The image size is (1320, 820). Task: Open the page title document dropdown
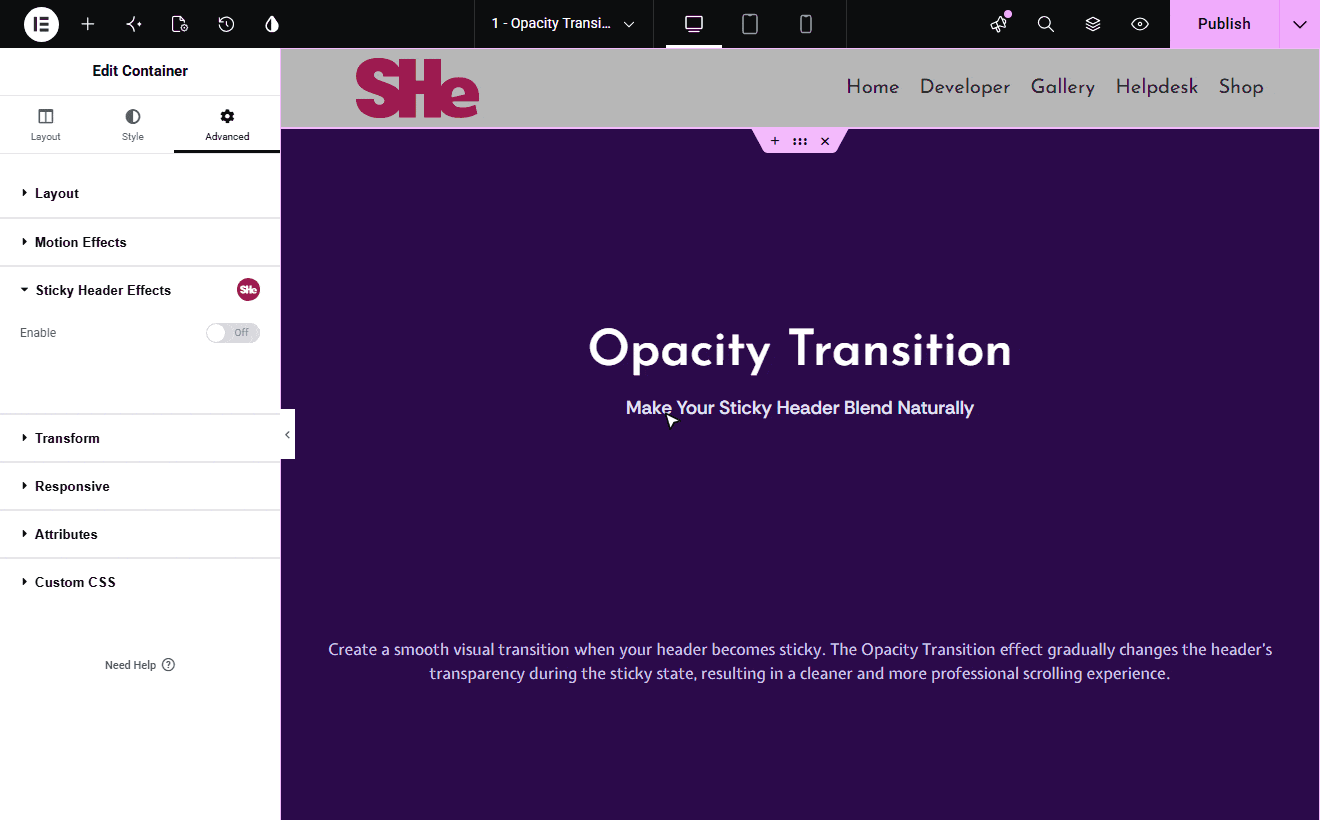pos(563,24)
